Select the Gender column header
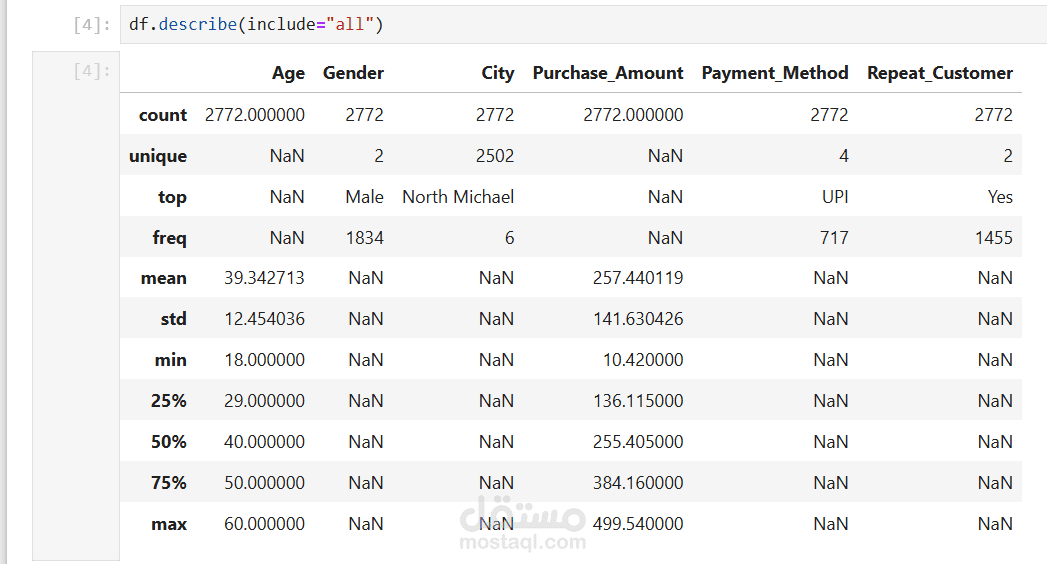The height and width of the screenshot is (564, 1047). pyautogui.click(x=353, y=73)
